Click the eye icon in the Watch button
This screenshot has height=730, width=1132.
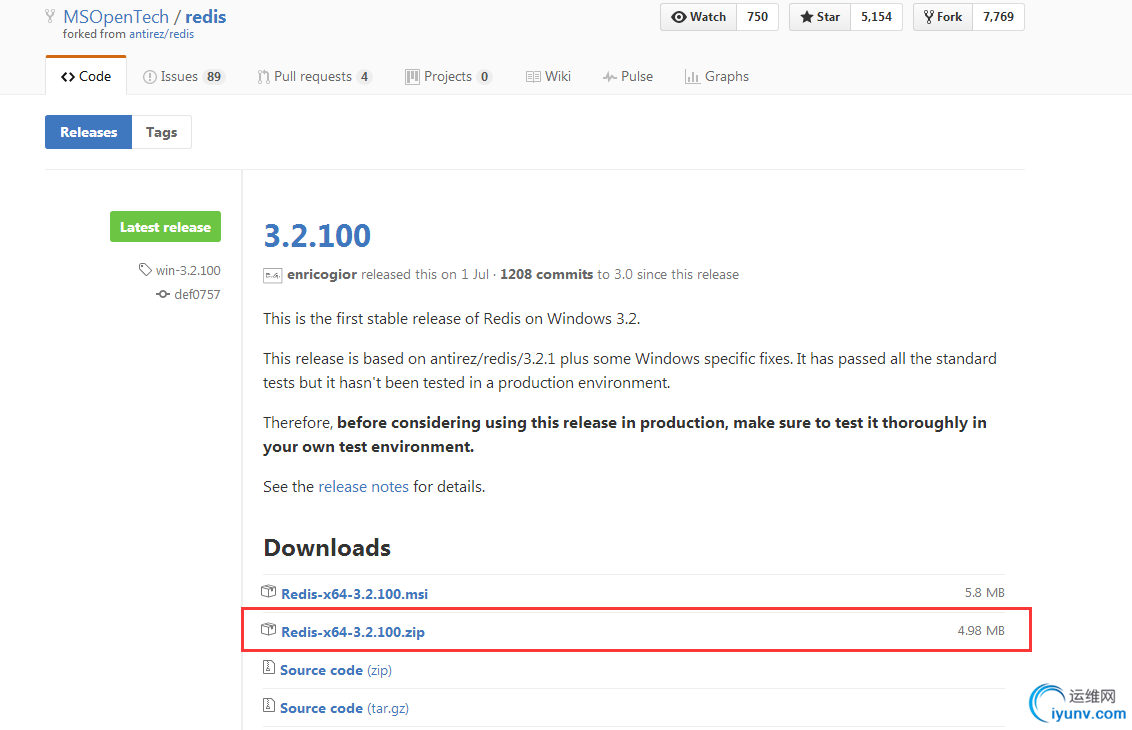pos(679,17)
